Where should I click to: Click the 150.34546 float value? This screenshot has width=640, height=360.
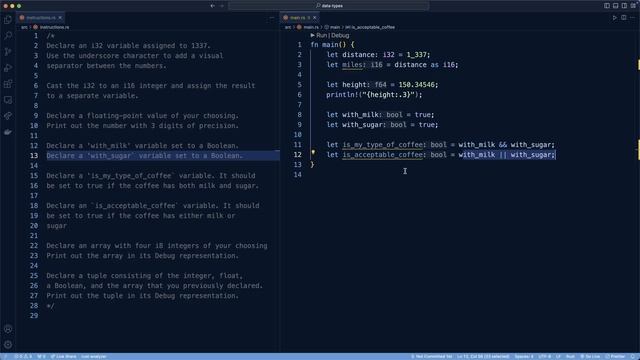click(x=416, y=85)
